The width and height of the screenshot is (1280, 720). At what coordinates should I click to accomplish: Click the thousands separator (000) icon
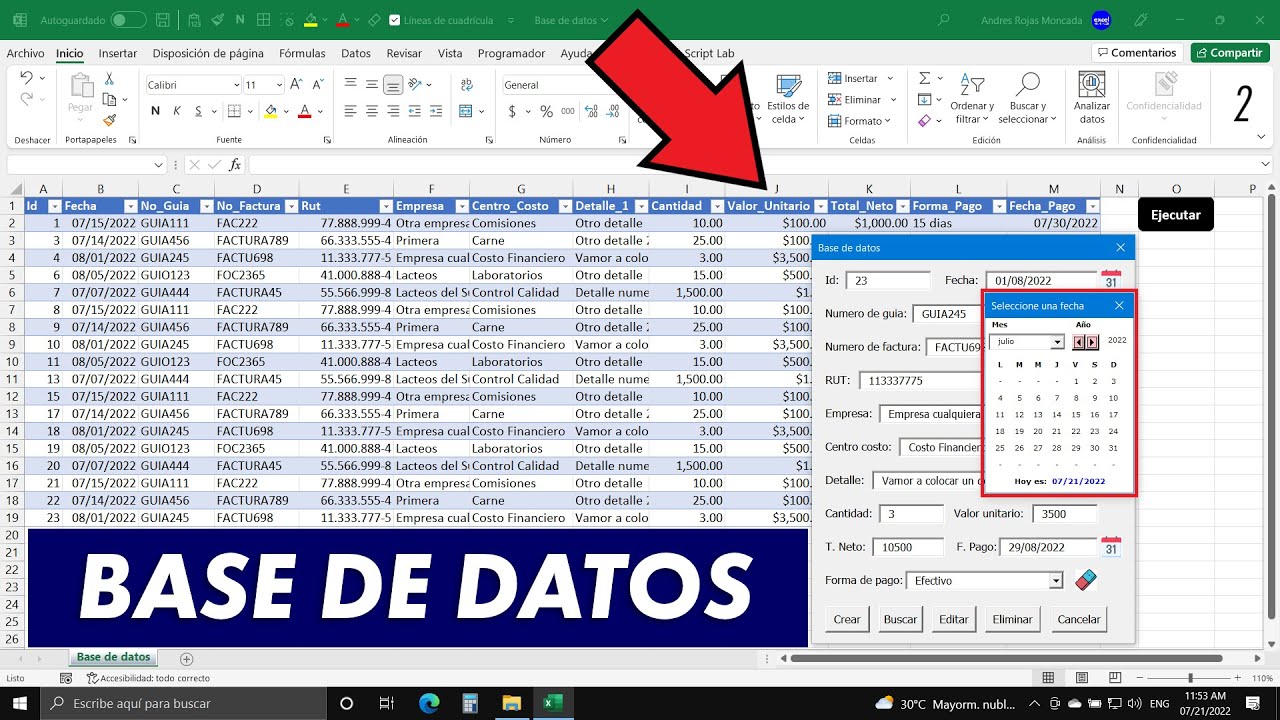(567, 111)
